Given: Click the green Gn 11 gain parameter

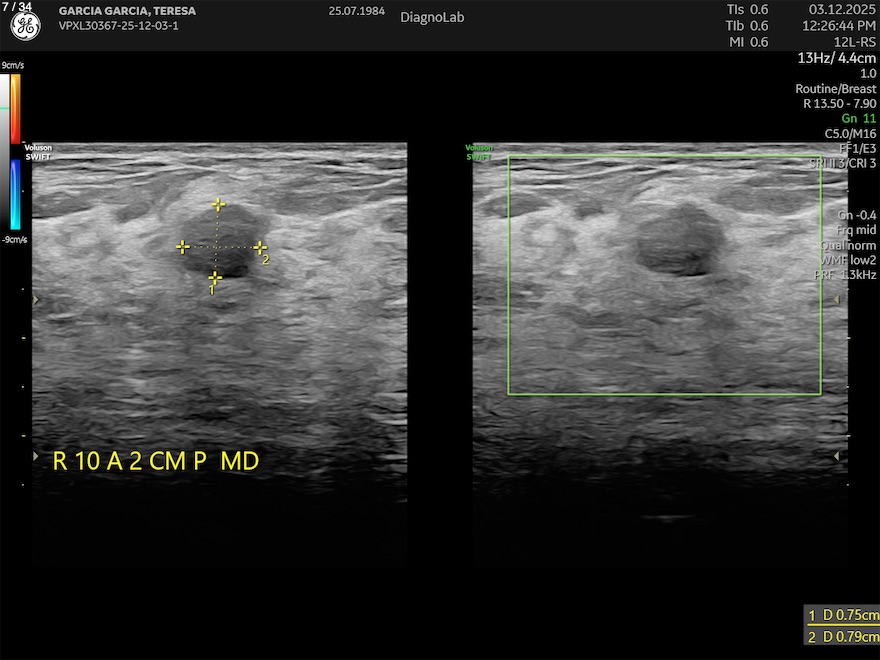Looking at the screenshot, I should click(x=858, y=118).
